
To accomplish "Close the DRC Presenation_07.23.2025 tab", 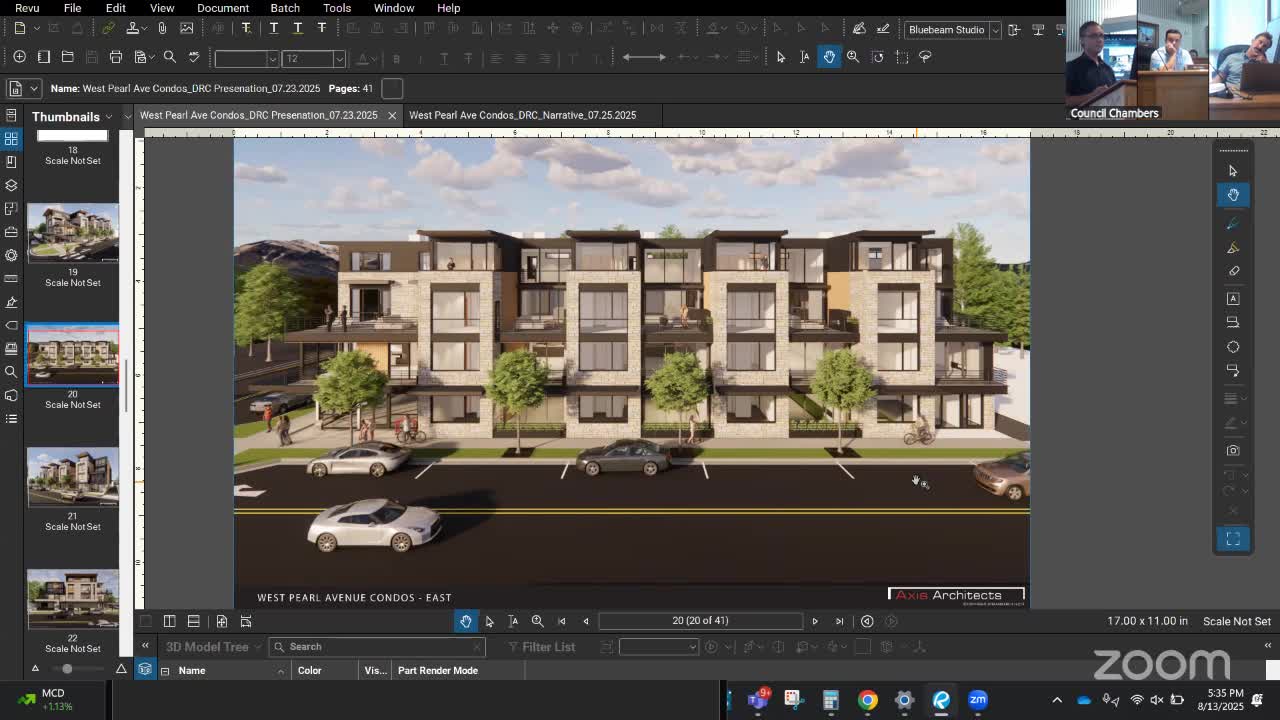I will coord(392,115).
